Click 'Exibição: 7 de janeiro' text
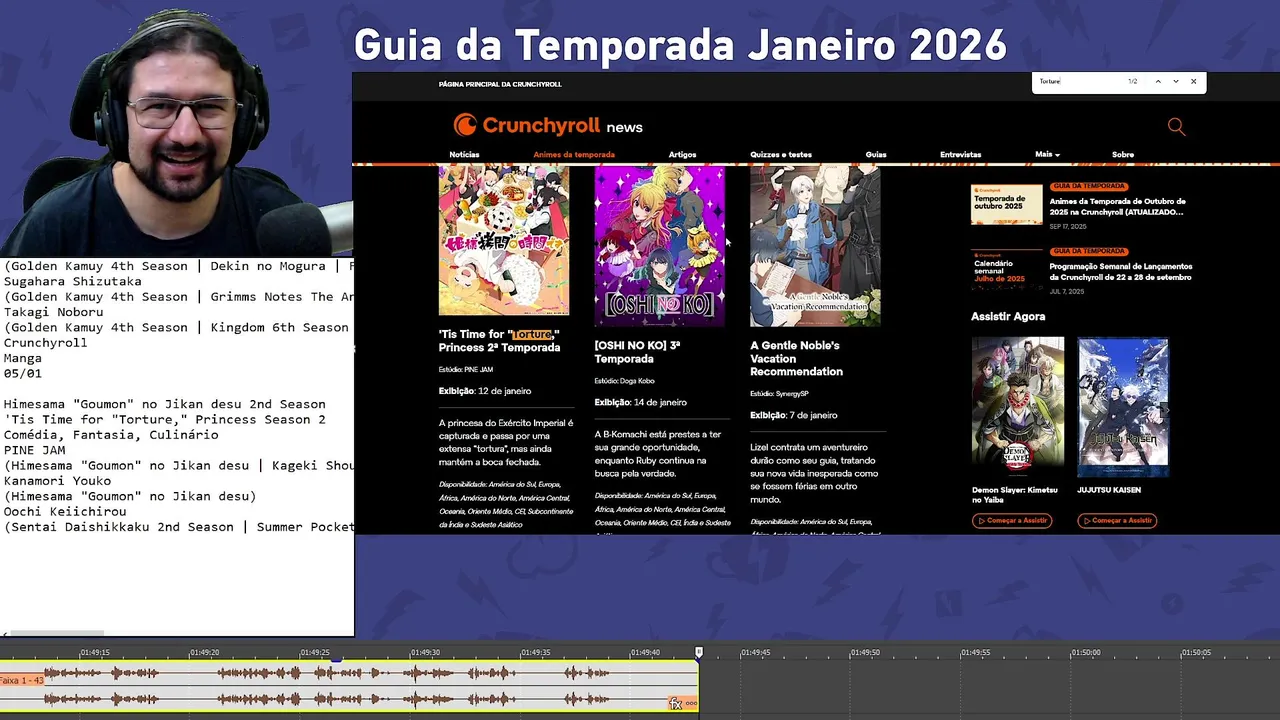 pos(794,415)
